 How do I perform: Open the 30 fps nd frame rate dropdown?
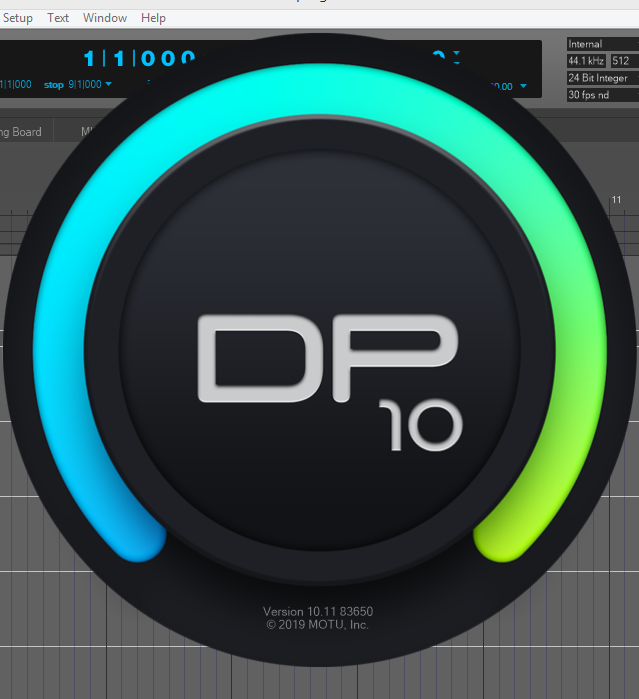[603, 95]
